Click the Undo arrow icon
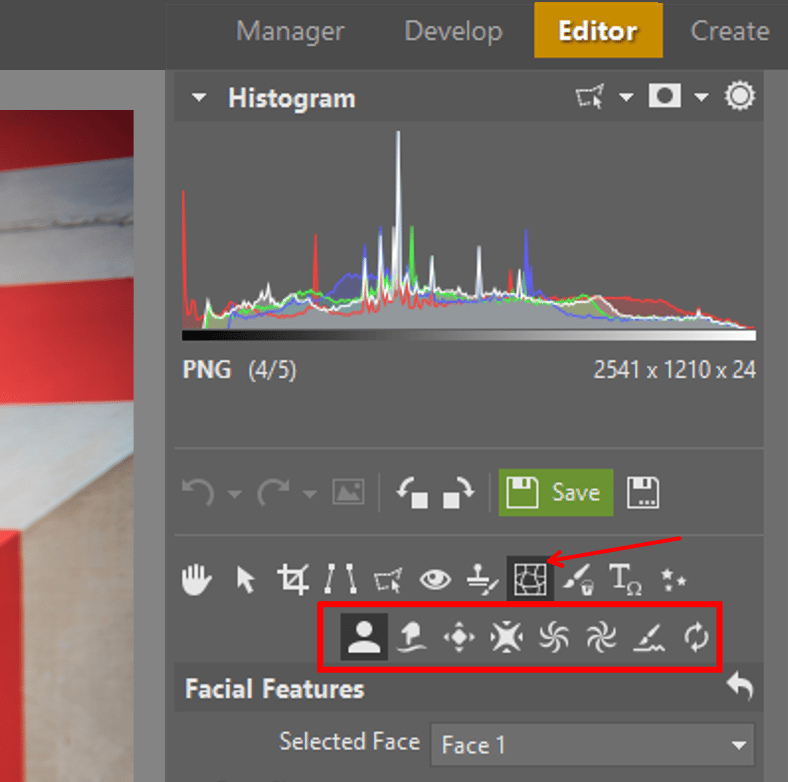 tap(198, 492)
